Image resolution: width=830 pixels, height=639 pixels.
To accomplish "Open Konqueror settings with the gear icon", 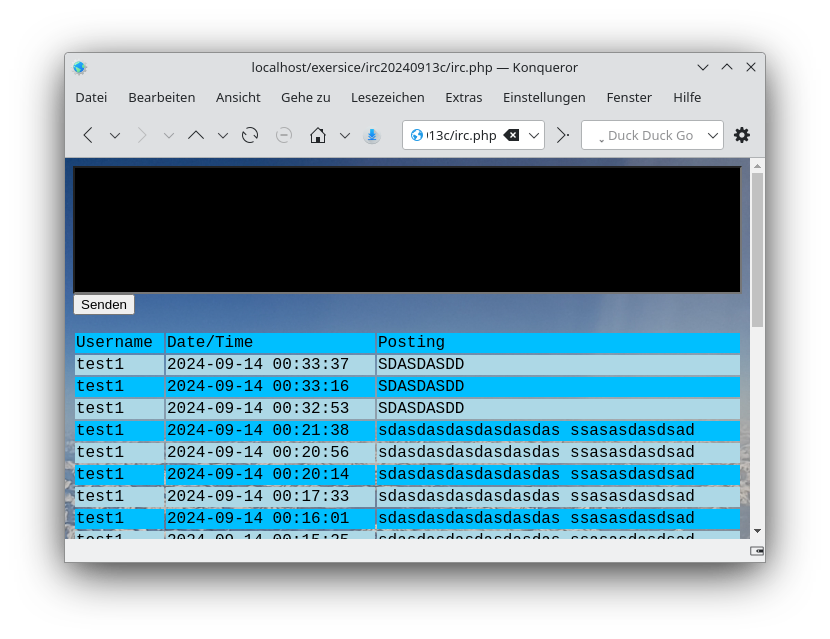I will click(x=742, y=135).
